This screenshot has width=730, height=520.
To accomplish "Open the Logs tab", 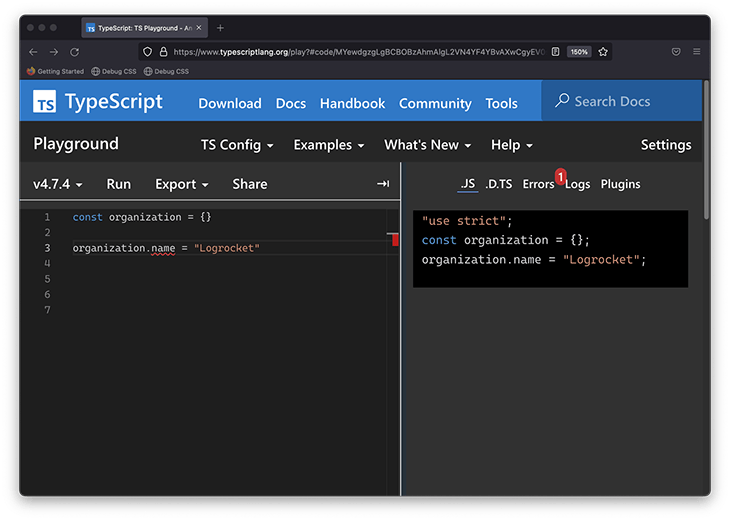I will click(578, 184).
